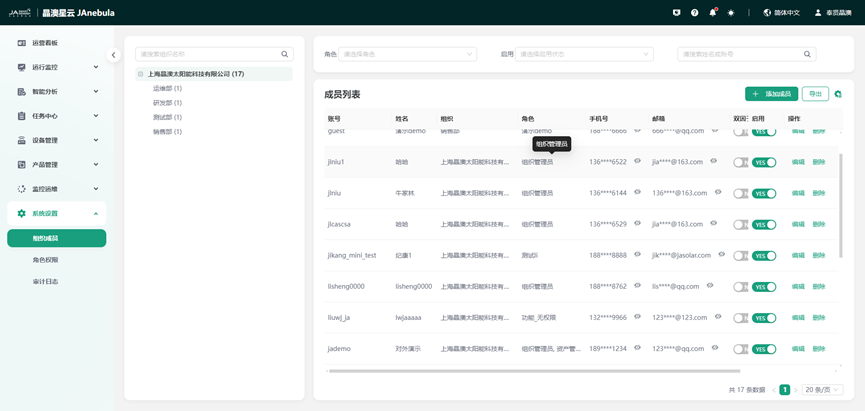Collapse the sidebar with the arrow button
865x411 pixels.
[113, 55]
